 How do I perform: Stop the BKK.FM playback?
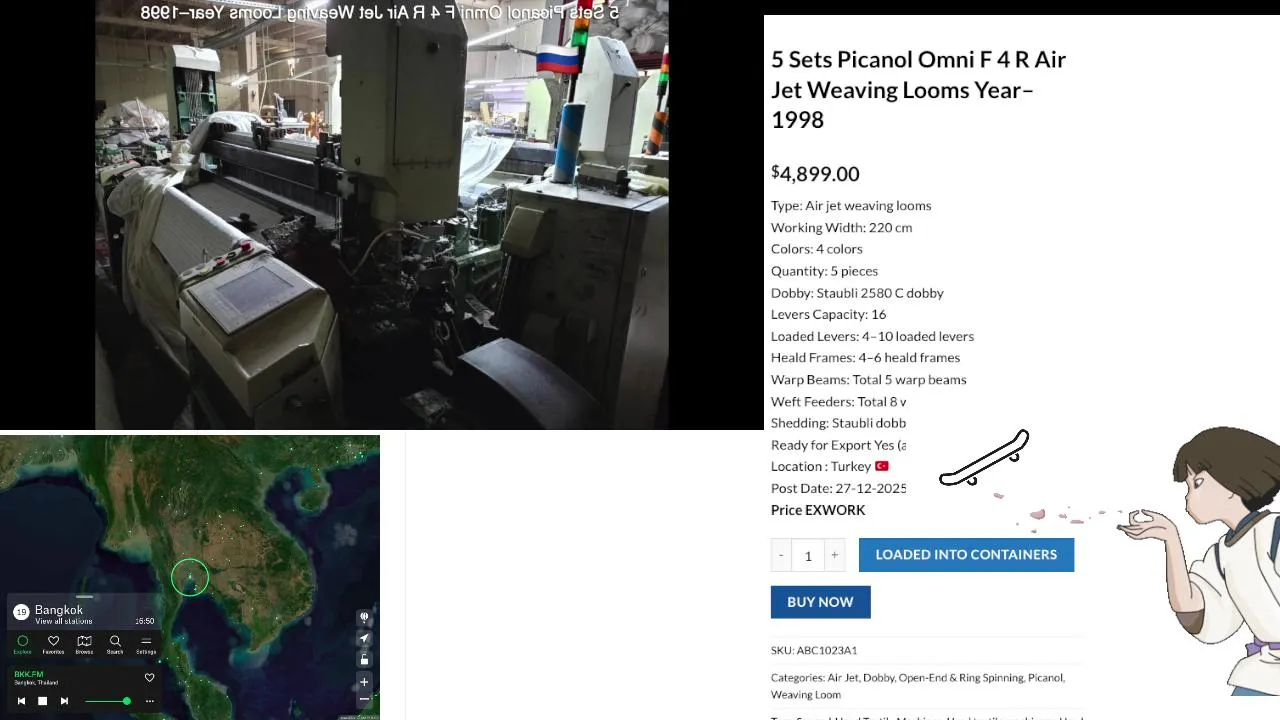click(42, 701)
